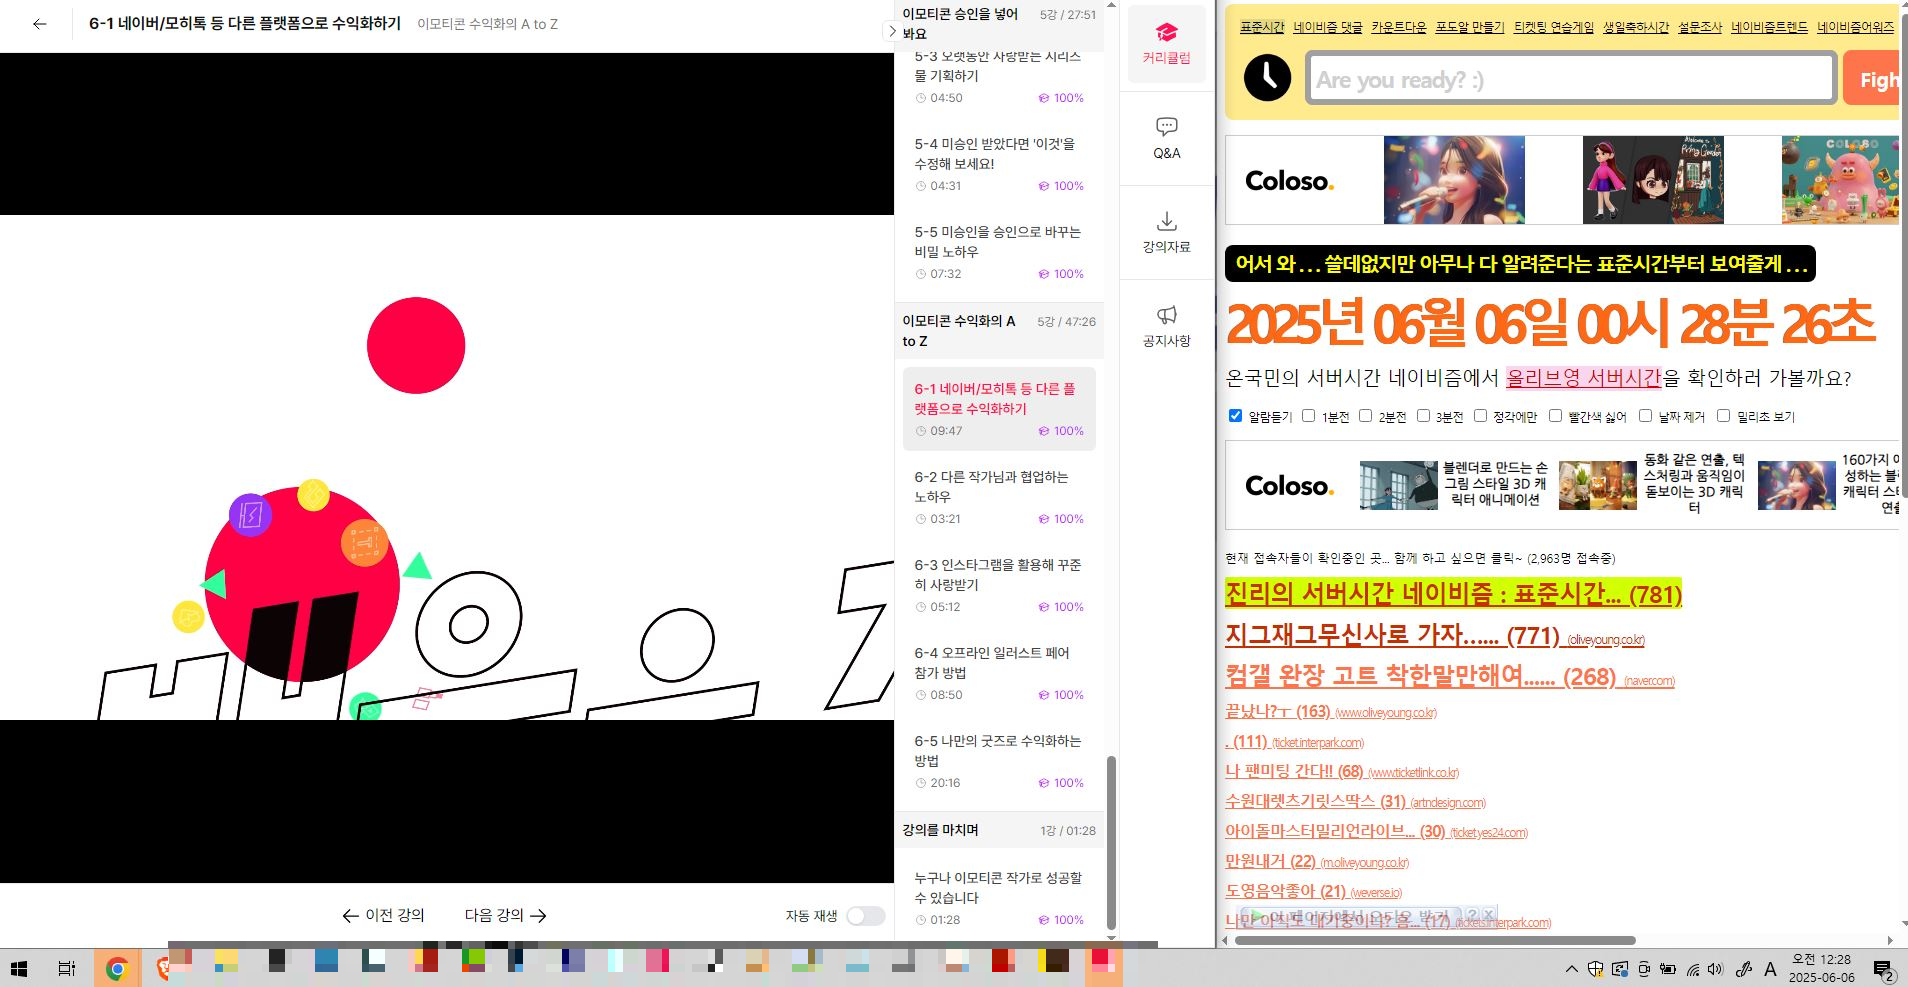Open Wi-Fi network settings tray icon

(x=1693, y=969)
